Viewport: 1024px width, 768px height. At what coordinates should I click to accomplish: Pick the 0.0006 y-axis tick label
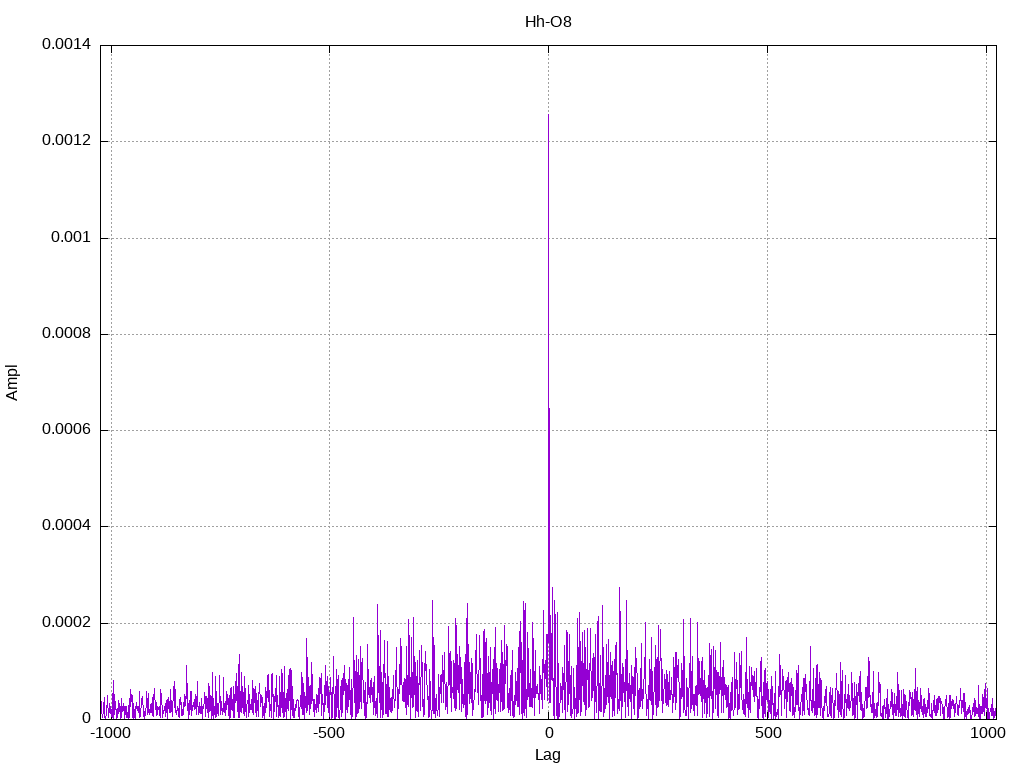(66, 430)
